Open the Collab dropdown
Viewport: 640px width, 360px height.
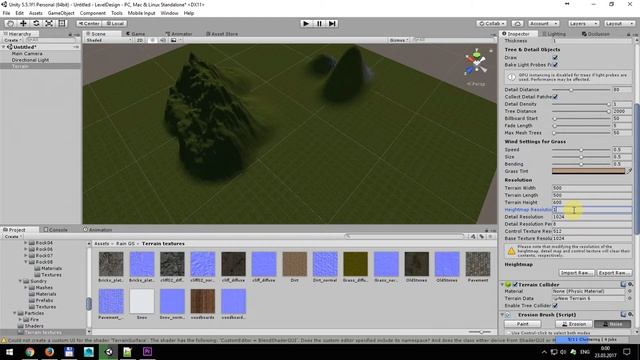492,23
